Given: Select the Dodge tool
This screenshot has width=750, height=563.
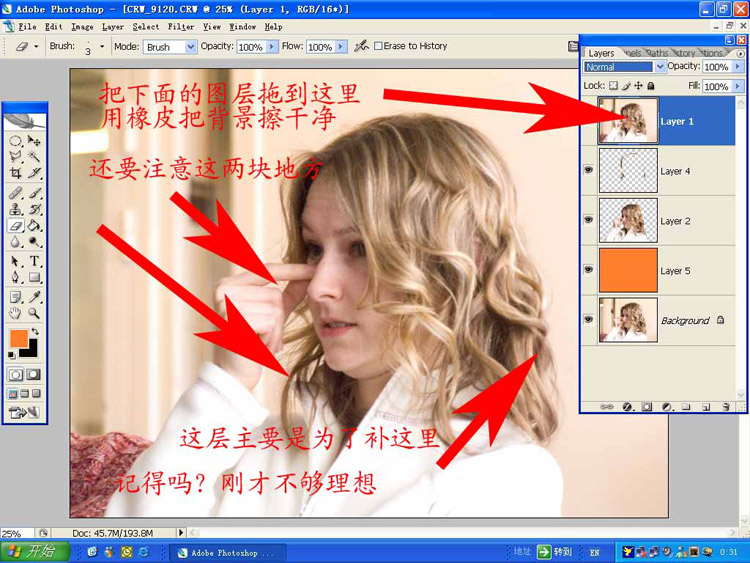Looking at the screenshot, I should pyautogui.click(x=34, y=242).
